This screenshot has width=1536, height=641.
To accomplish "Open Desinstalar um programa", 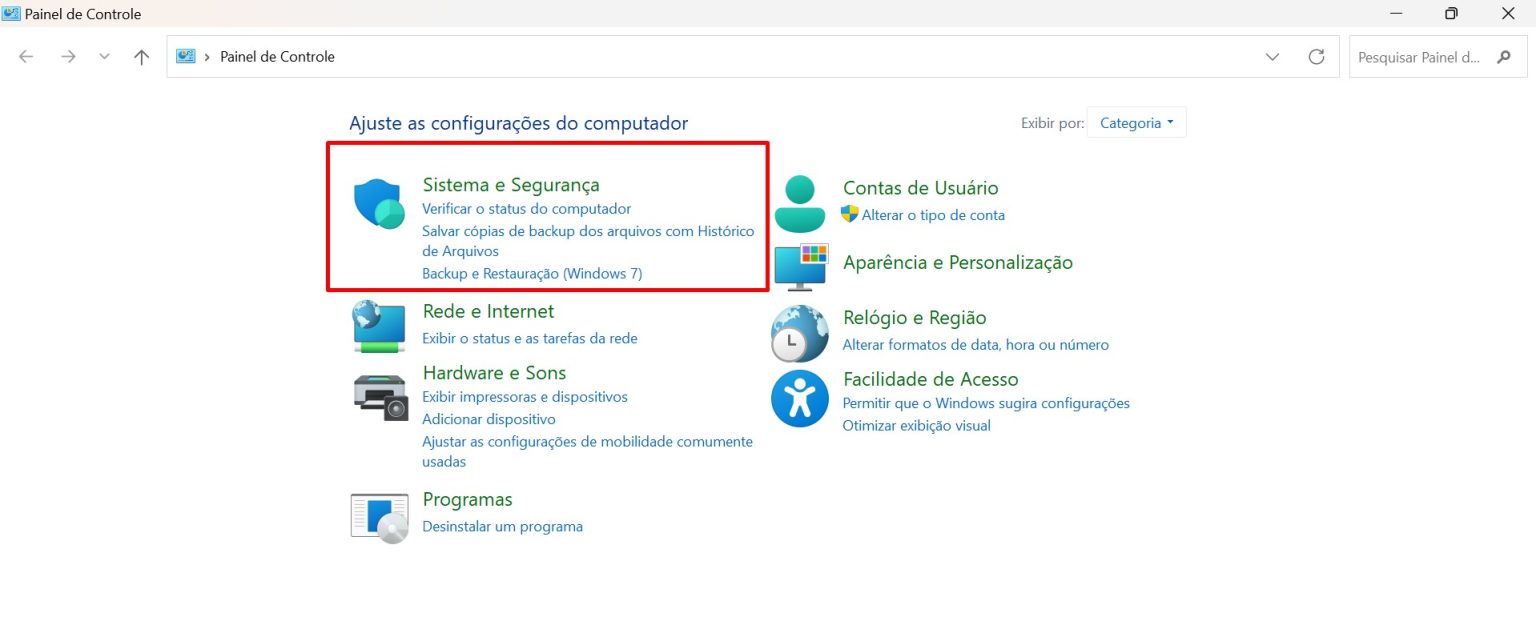I will (503, 526).
